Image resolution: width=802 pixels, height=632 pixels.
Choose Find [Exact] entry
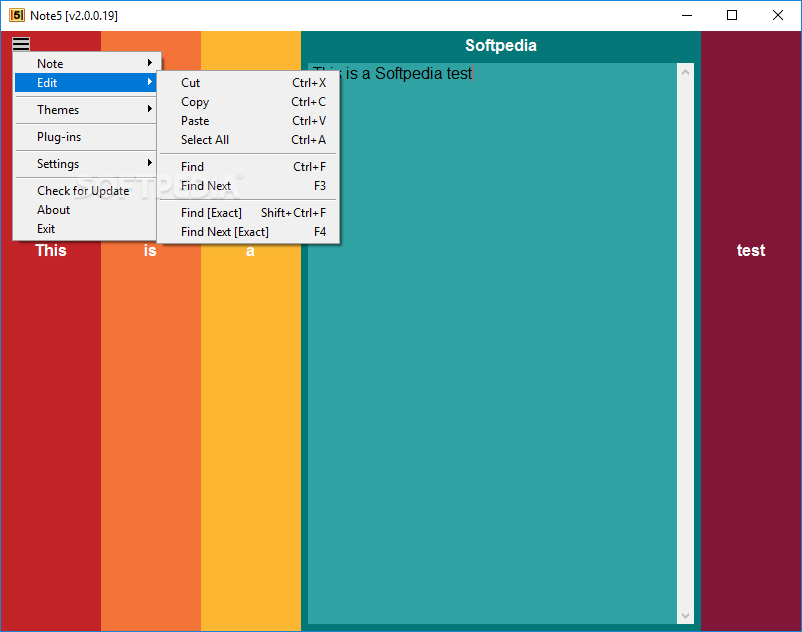point(248,212)
